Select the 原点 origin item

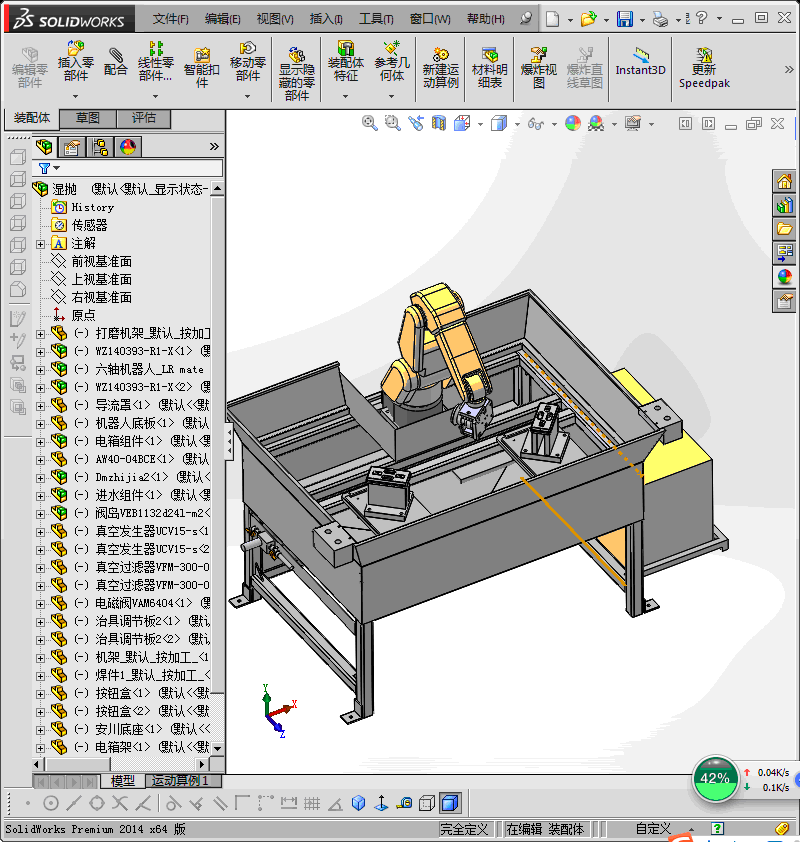click(83, 315)
